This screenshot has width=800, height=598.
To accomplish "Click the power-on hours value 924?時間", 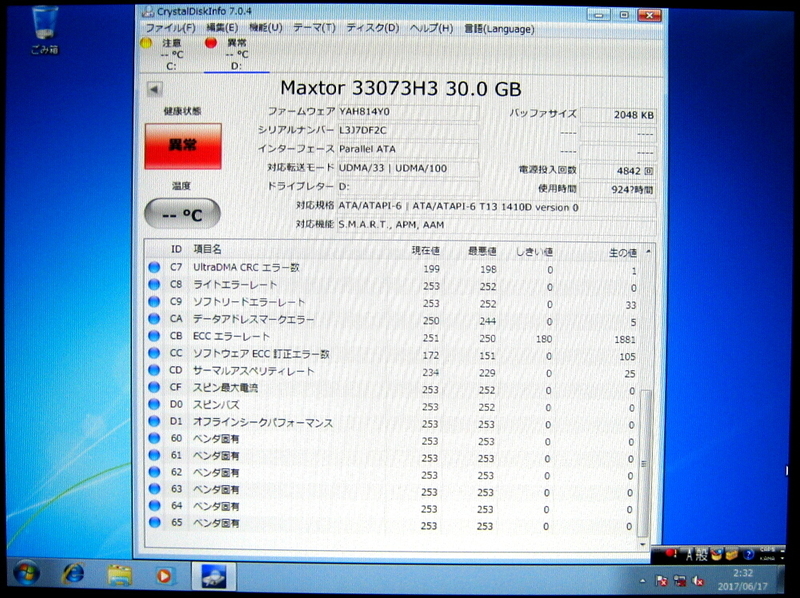I will pos(618,190).
